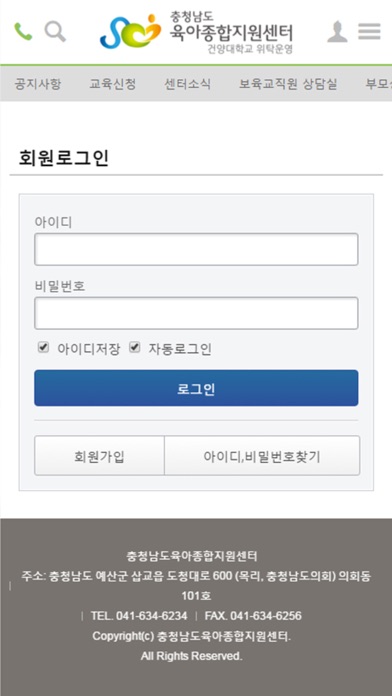Viewport: 392px width, 696px height.
Task: Click into the 비밀번호 input field
Action: pyautogui.click(x=196, y=313)
